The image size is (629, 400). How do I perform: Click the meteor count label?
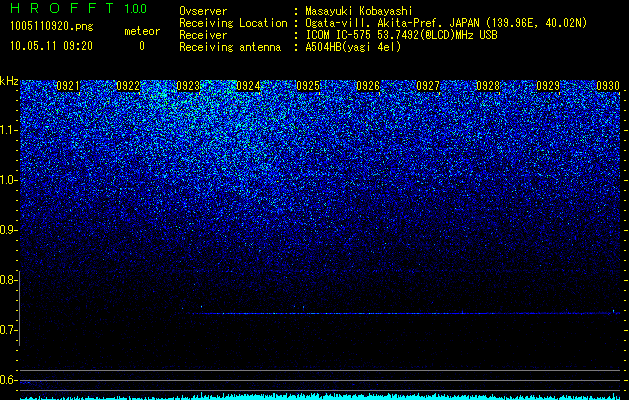click(x=142, y=31)
